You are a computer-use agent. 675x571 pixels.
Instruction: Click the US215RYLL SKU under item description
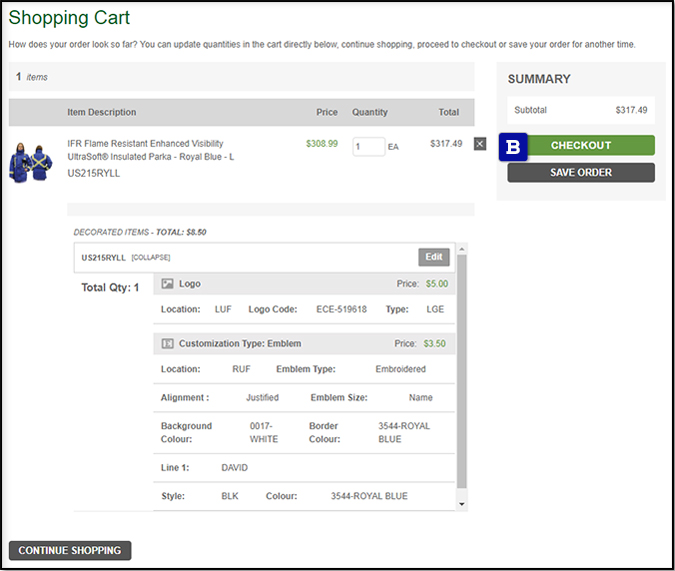pos(94,173)
